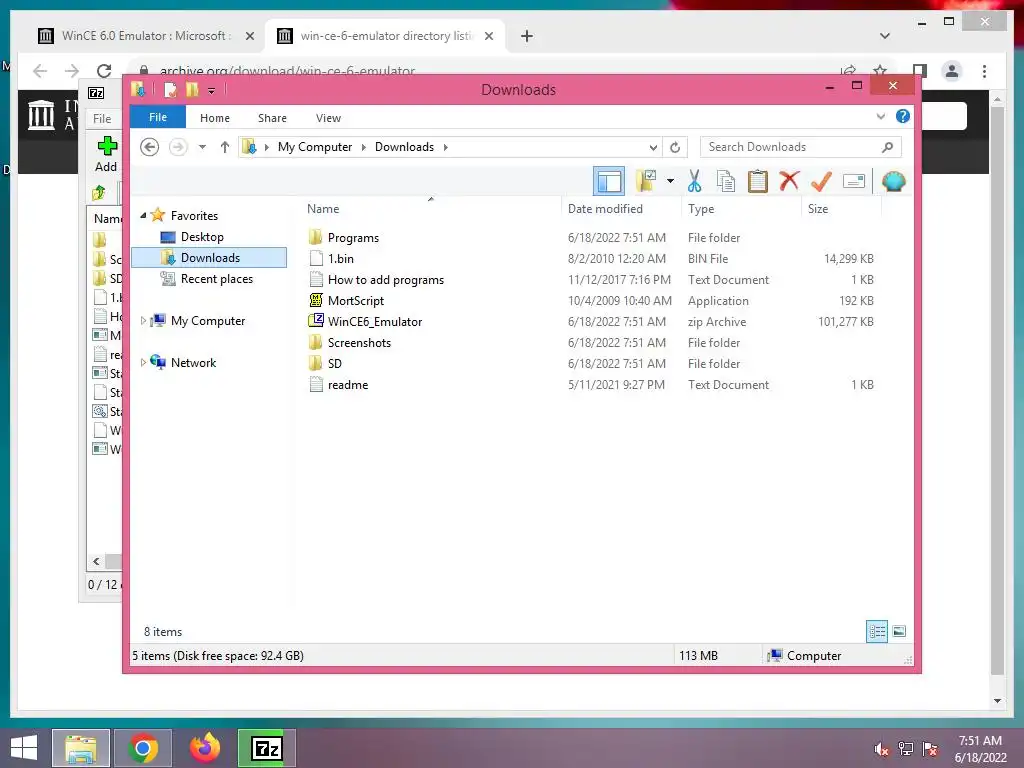Open the Home ribbon tab

click(215, 118)
